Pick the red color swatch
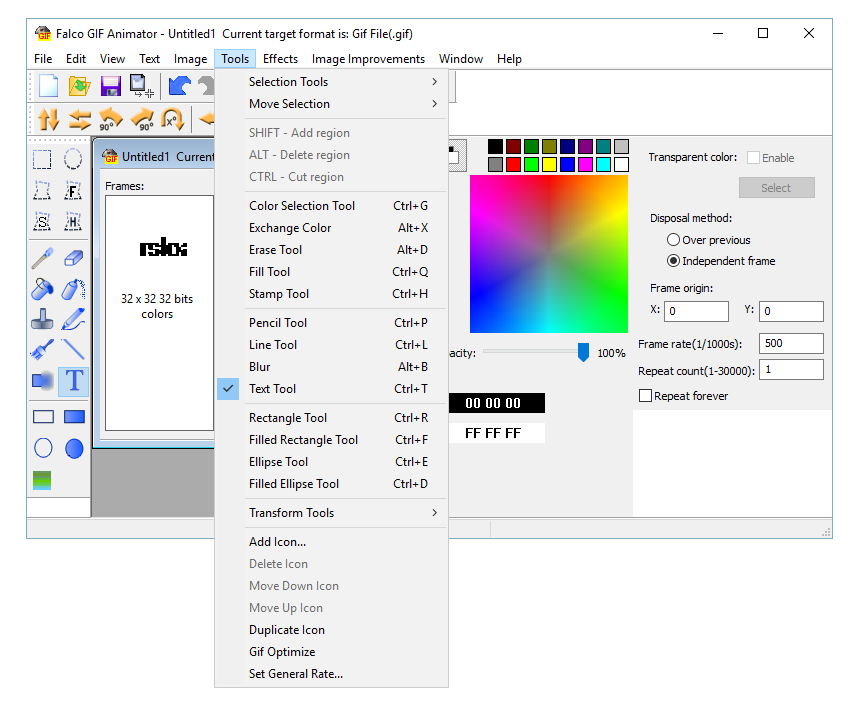The image size is (864, 713). [514, 164]
